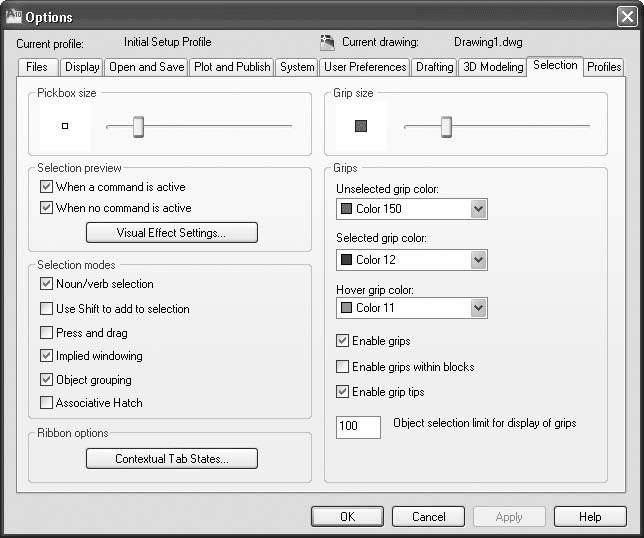Go to the Plot and Publish tab
This screenshot has height=538, width=644.
coord(232,67)
